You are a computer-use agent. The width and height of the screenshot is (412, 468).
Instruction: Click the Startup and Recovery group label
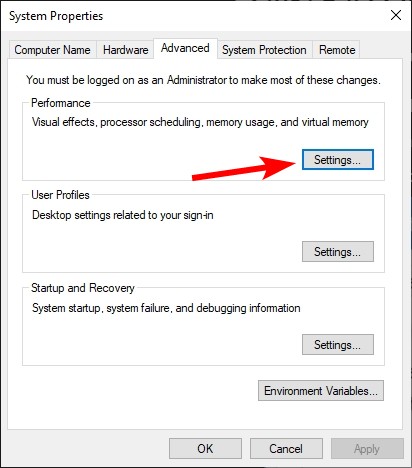[x=83, y=288]
